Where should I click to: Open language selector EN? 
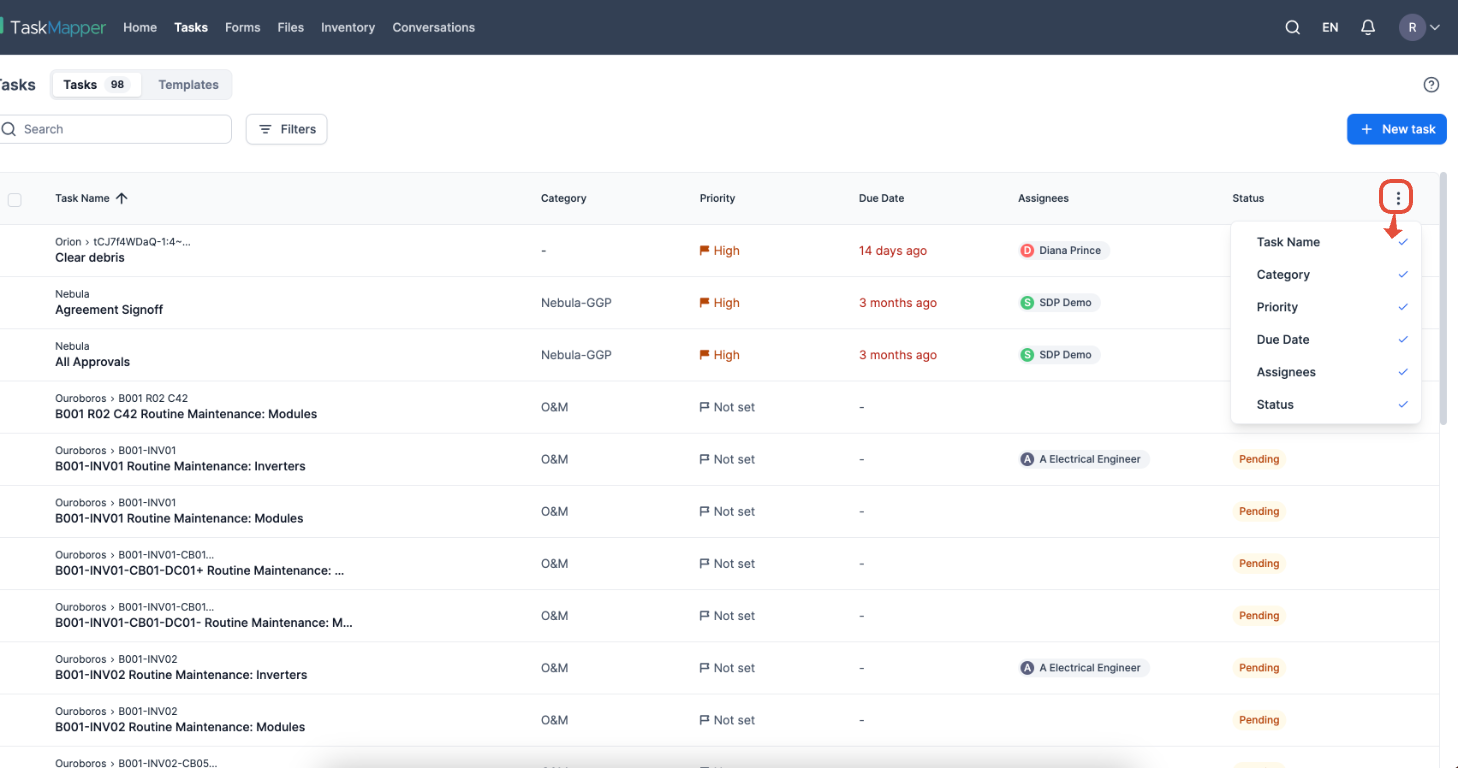click(x=1330, y=28)
